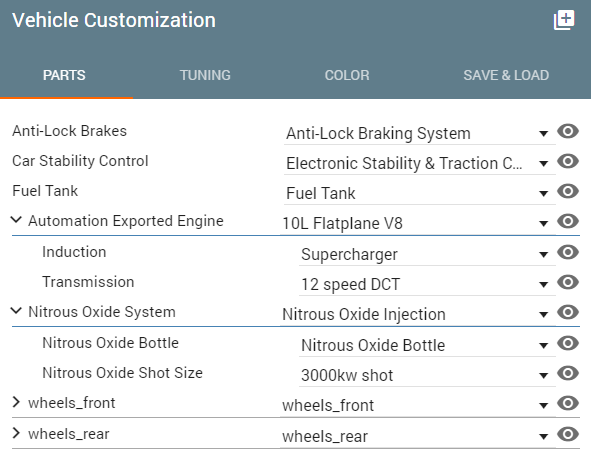Click the add-window icon in header
This screenshot has width=591, height=451.
click(x=564, y=20)
